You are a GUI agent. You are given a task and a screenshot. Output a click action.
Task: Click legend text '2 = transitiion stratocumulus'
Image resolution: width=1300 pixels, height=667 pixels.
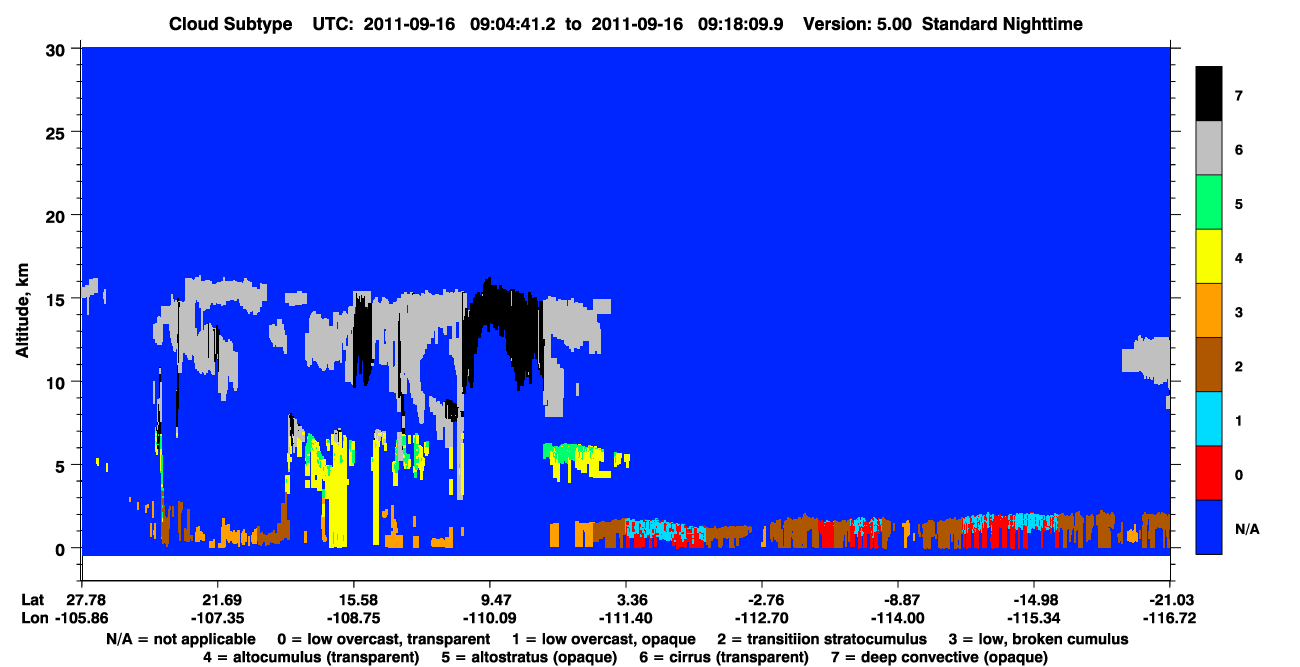pos(822,639)
